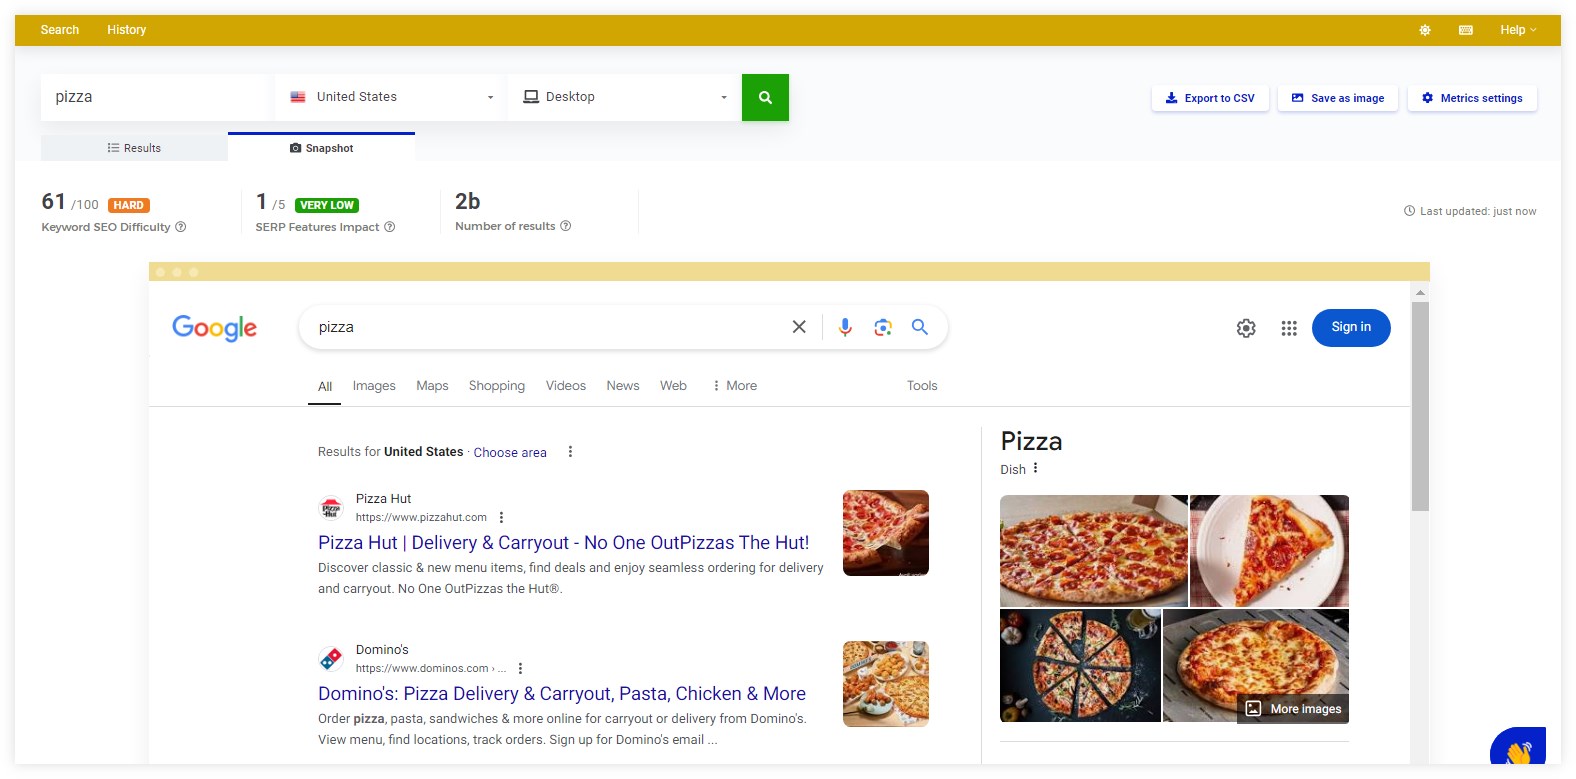
Task: Expand the United States country dropdown
Action: click(391, 97)
